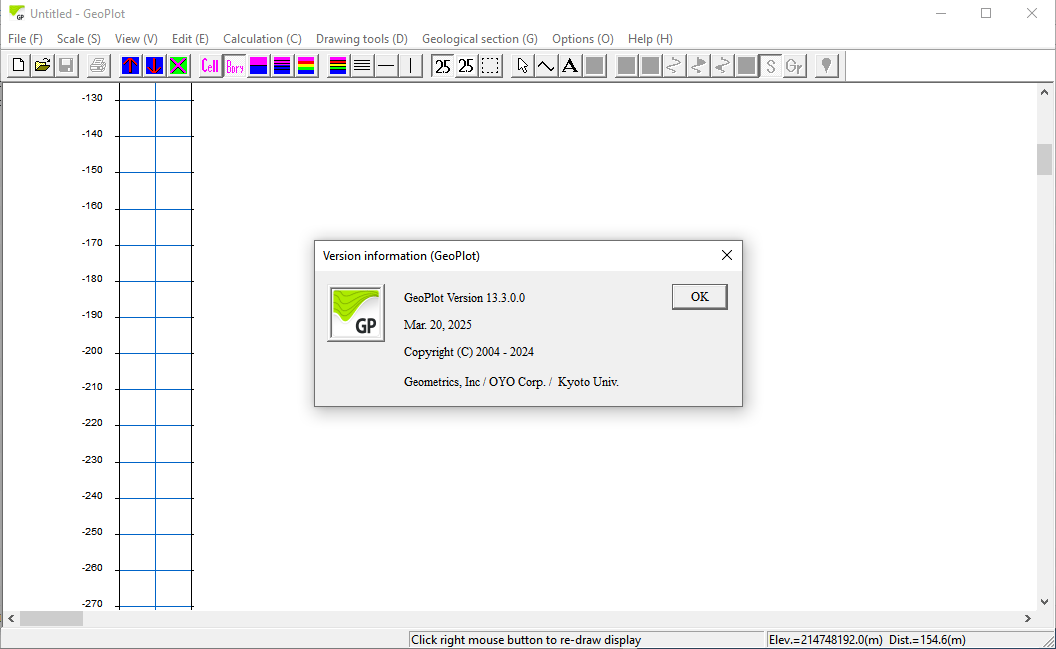This screenshot has height=649, width=1056.
Task: Select the arrow pointer tool
Action: (523, 66)
